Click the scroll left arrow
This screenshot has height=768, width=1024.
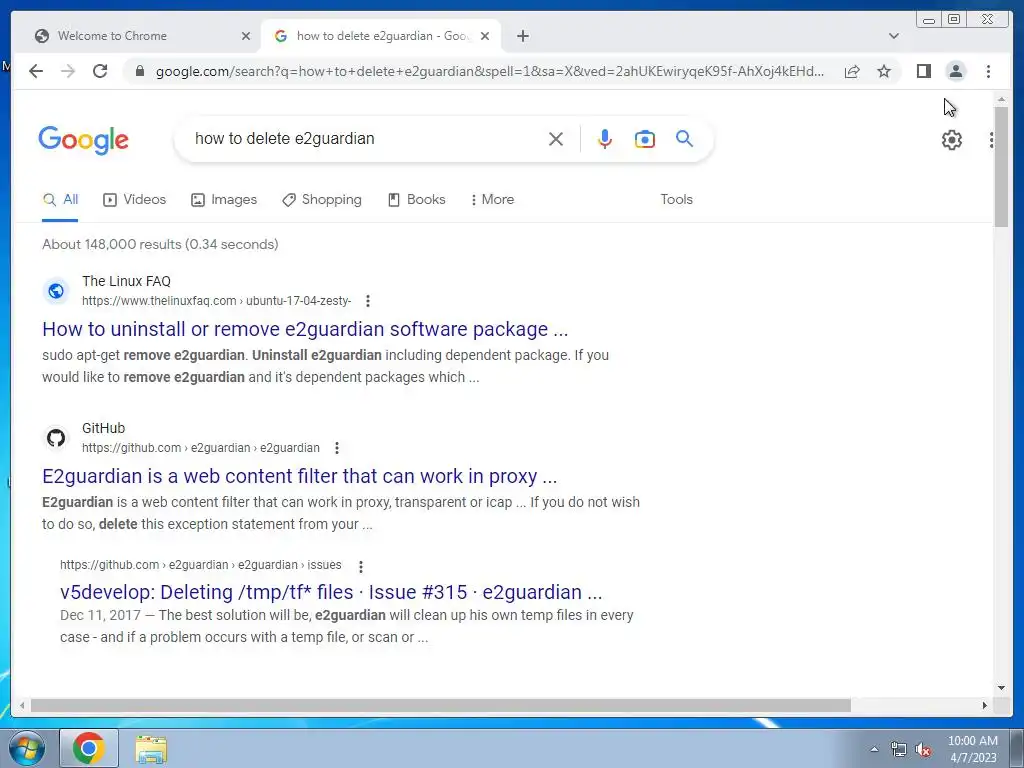coord(22,705)
